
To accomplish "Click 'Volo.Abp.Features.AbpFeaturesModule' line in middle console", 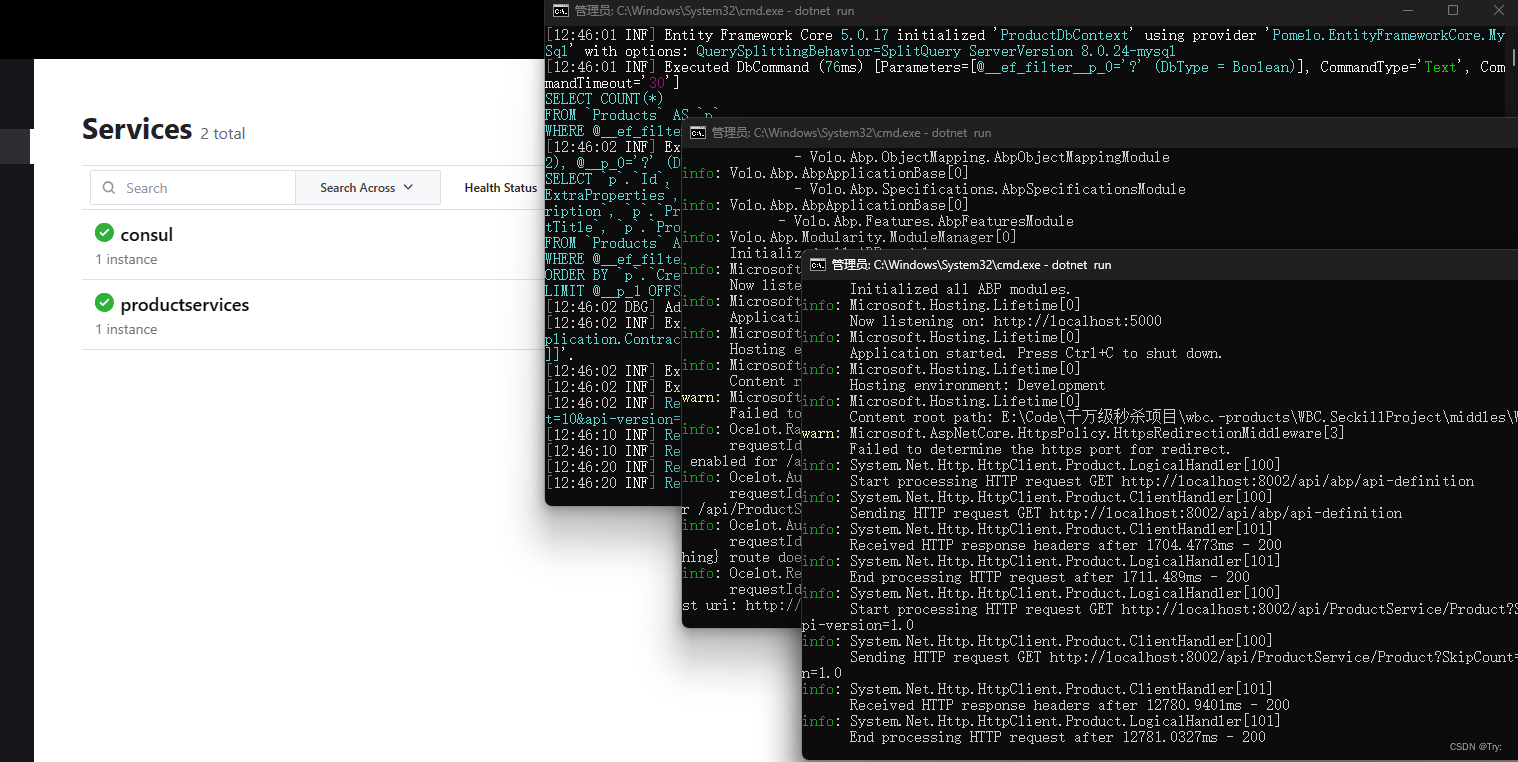I will point(926,221).
